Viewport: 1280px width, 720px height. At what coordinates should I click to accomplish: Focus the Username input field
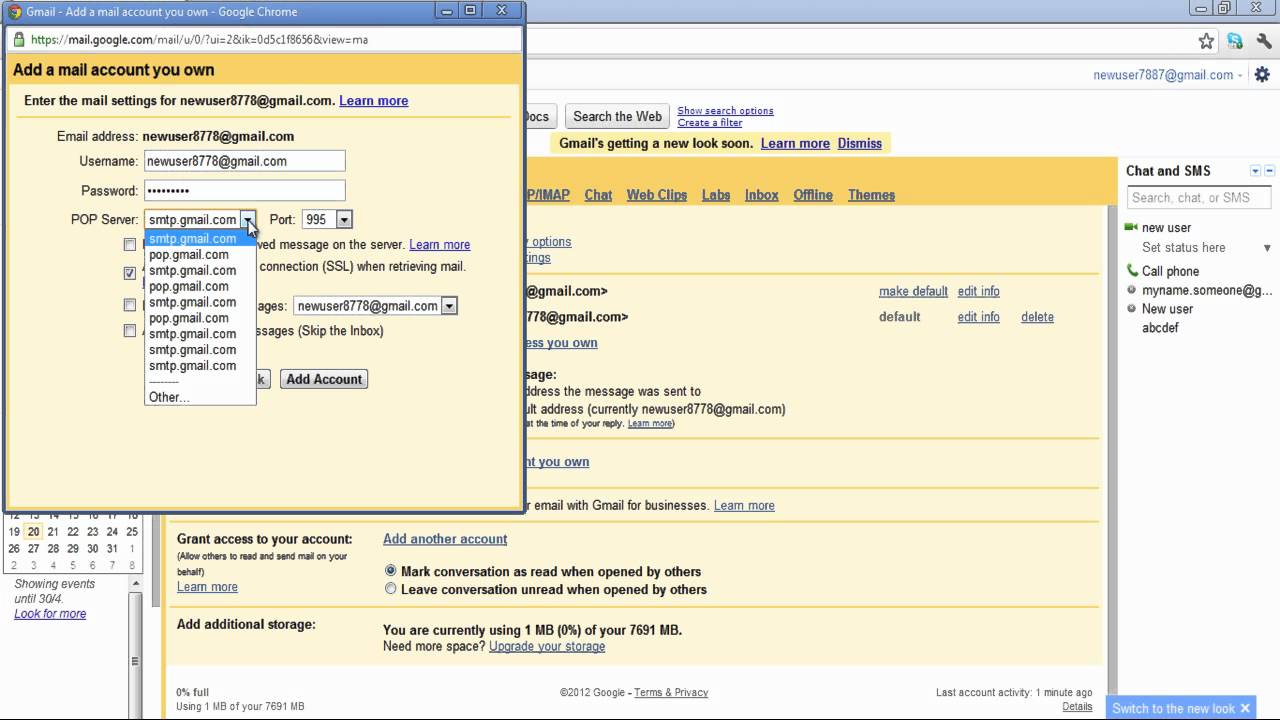click(x=245, y=161)
